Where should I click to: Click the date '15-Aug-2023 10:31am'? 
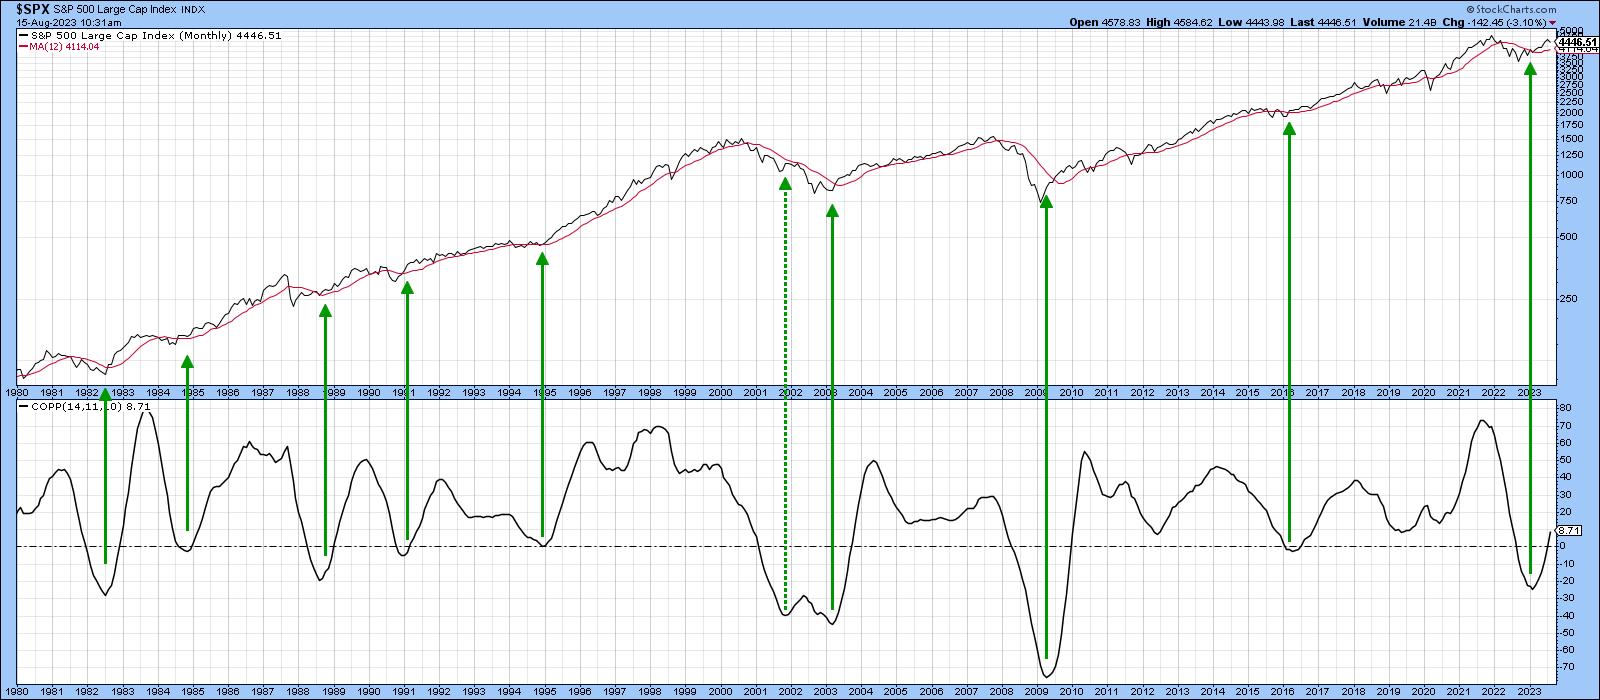[x=68, y=22]
